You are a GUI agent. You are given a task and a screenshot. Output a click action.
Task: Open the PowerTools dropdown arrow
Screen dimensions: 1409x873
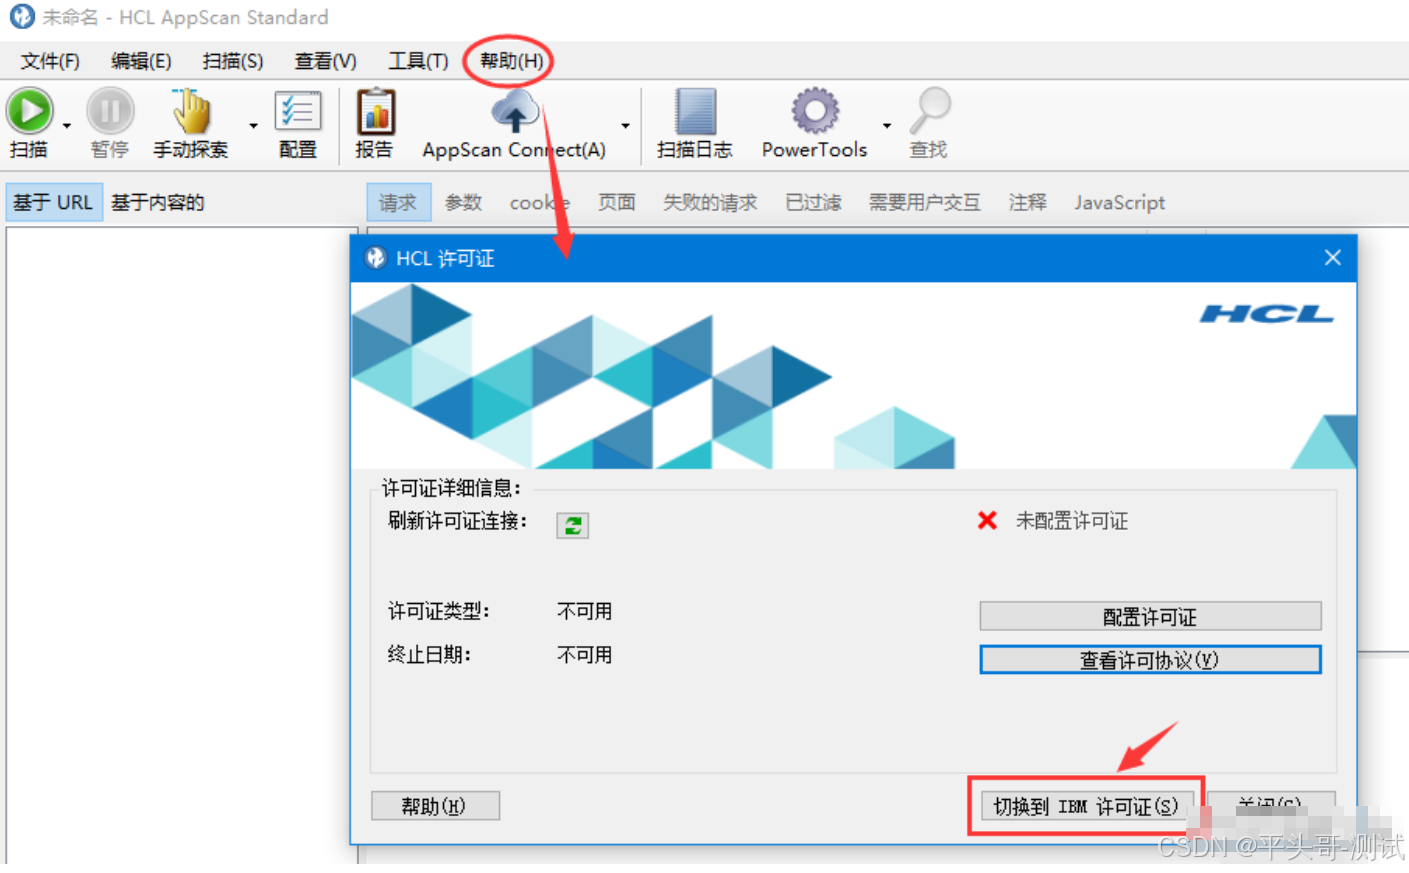coord(885,125)
